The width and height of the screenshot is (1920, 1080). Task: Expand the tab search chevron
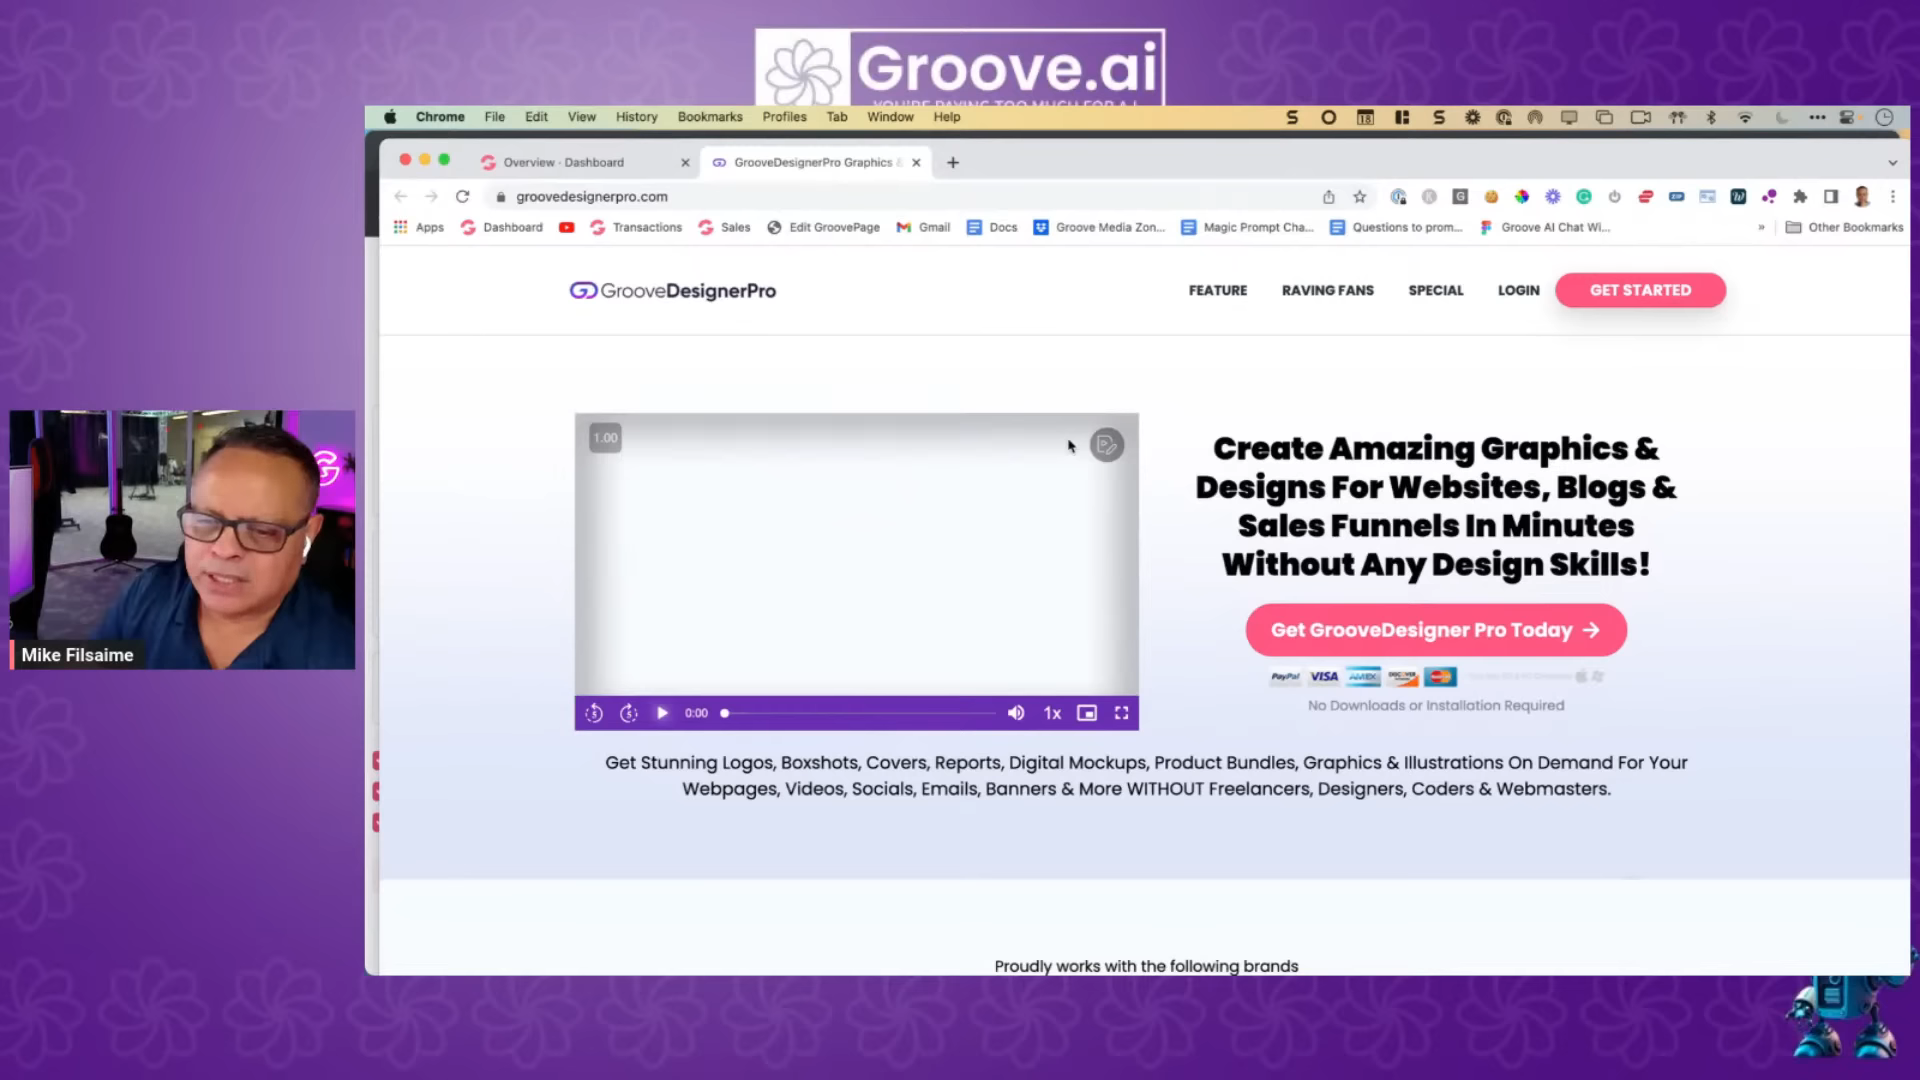(x=1892, y=163)
